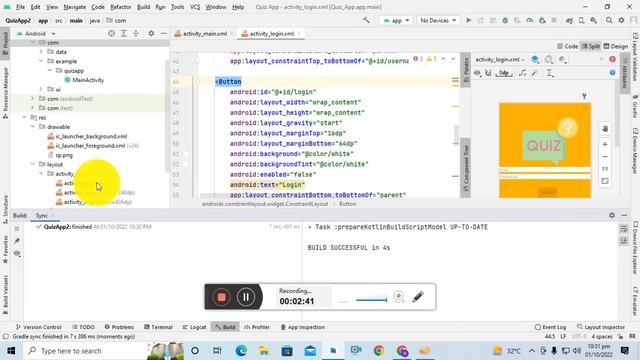Open the VCS menu
The height and width of the screenshot is (360, 640).
(x=195, y=7)
